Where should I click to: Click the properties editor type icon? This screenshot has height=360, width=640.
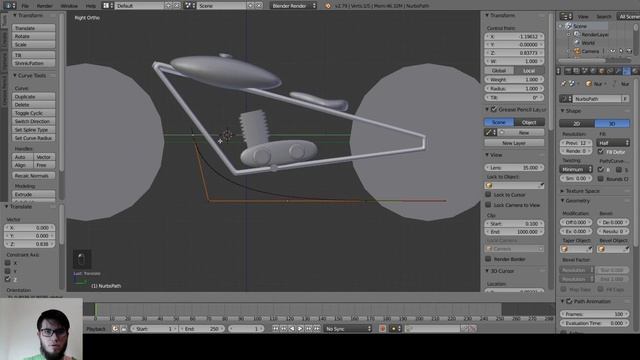558,71
